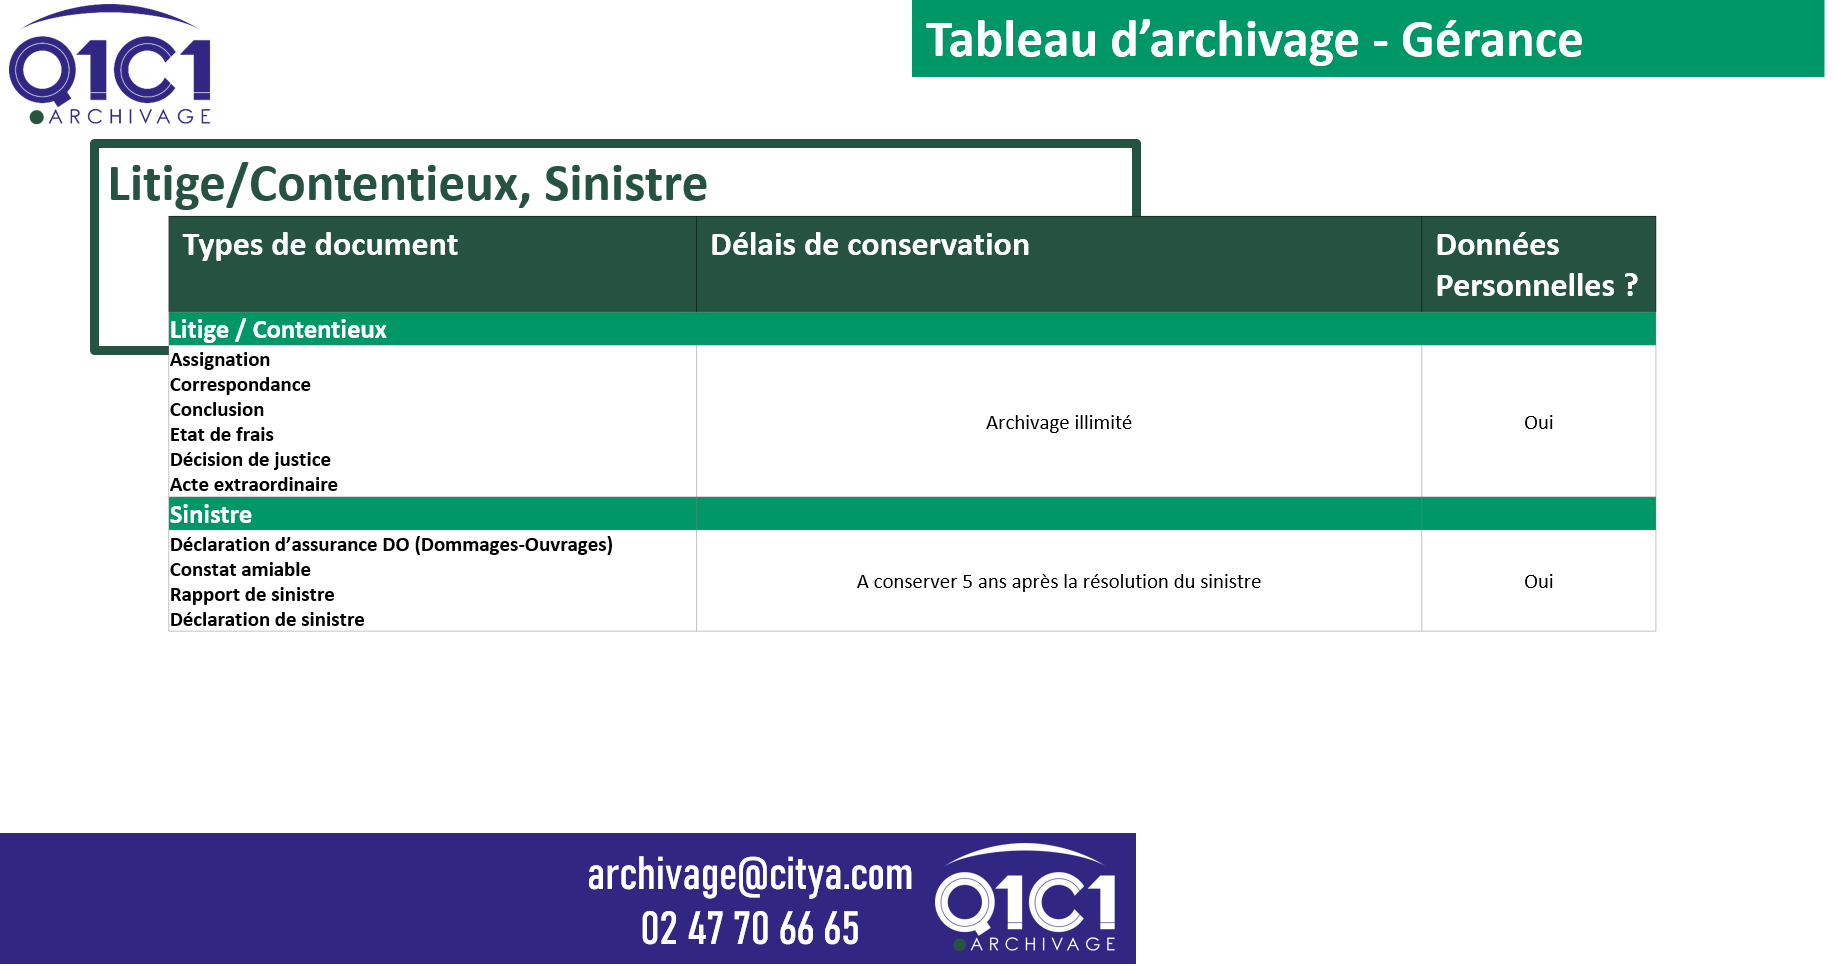Select the Acte extraordinaire entry
The height and width of the screenshot is (973, 1839).
coord(254,485)
